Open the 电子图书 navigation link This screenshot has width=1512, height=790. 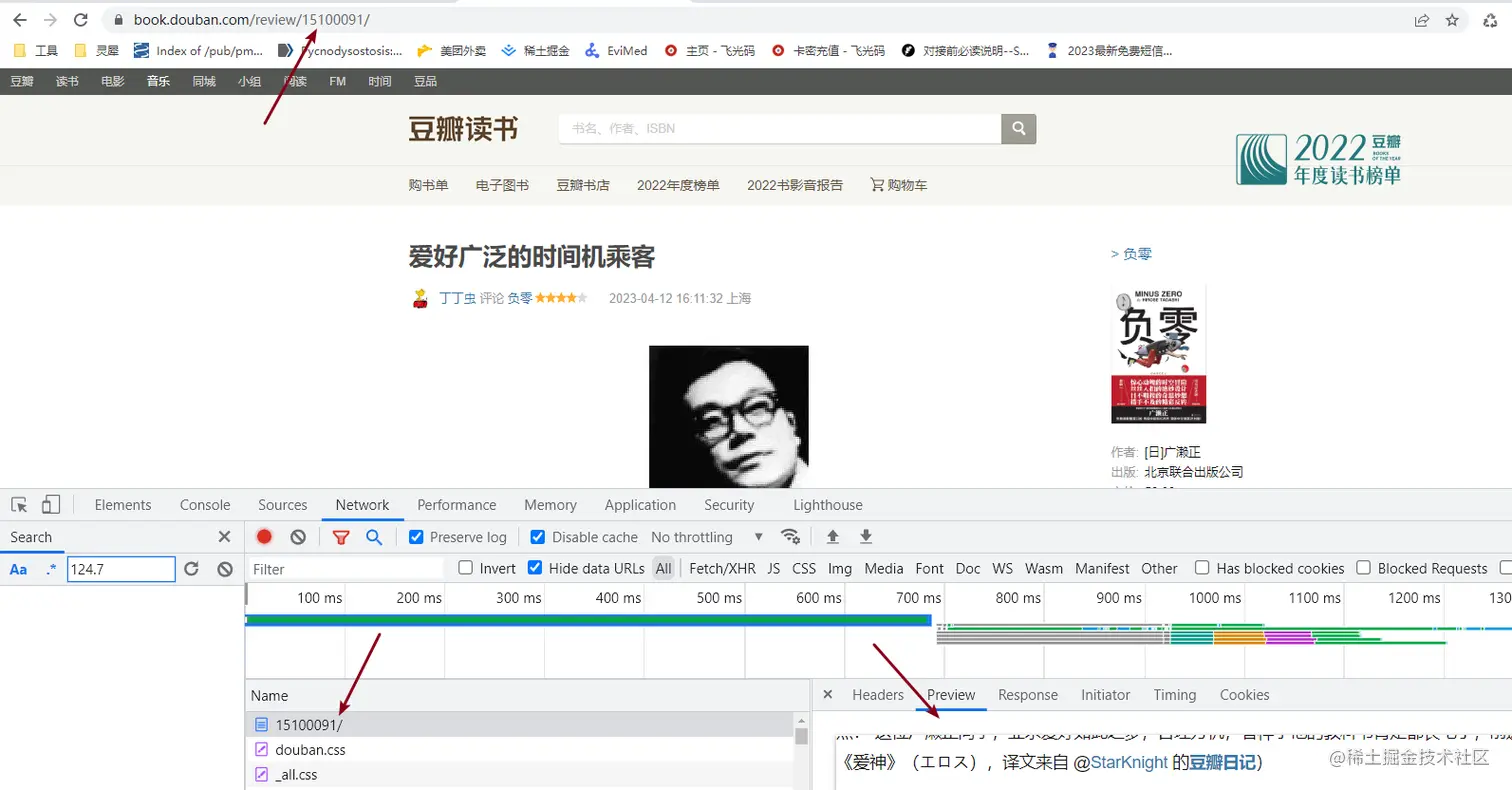502,185
